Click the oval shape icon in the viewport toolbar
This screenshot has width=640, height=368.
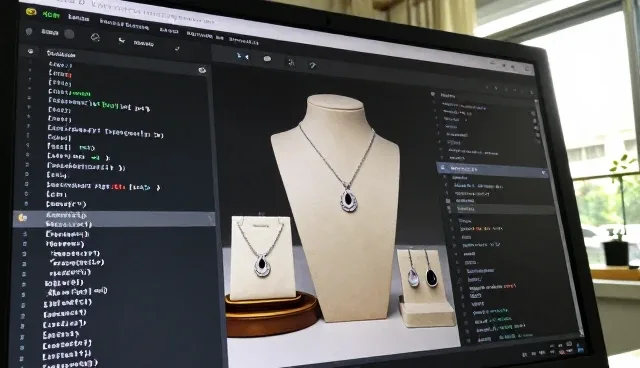point(267,59)
